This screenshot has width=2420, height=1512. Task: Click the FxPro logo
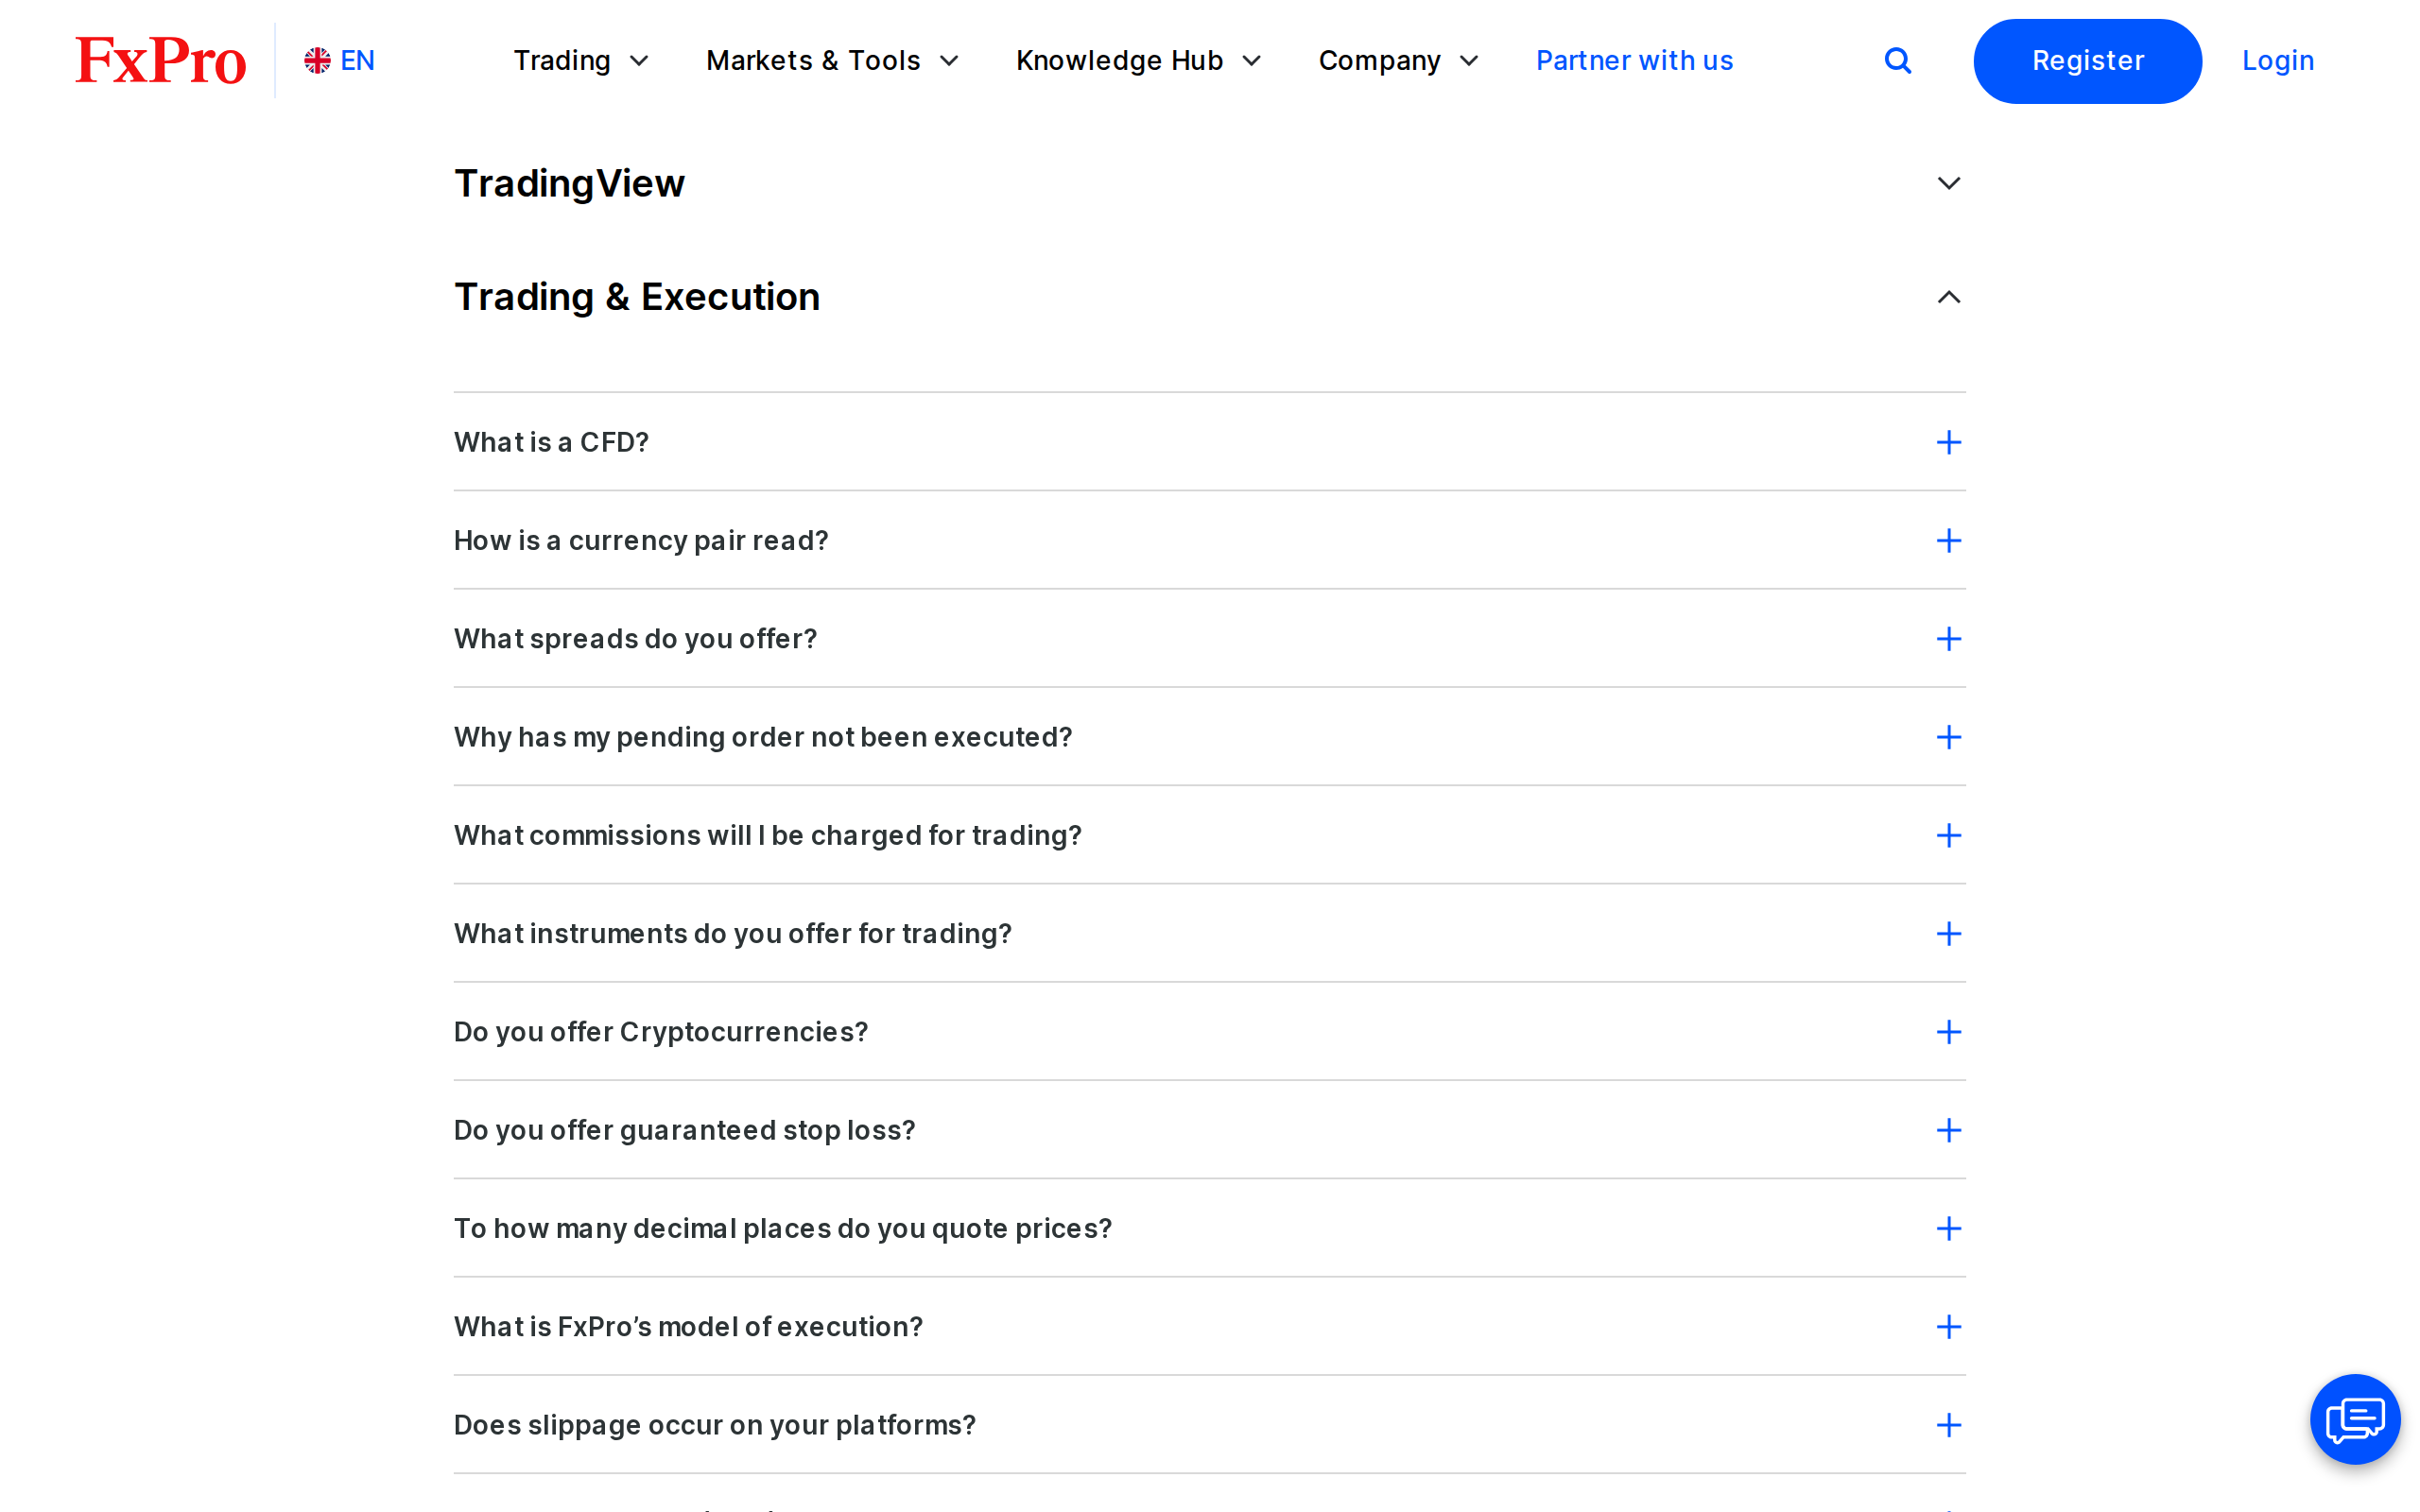(x=161, y=60)
